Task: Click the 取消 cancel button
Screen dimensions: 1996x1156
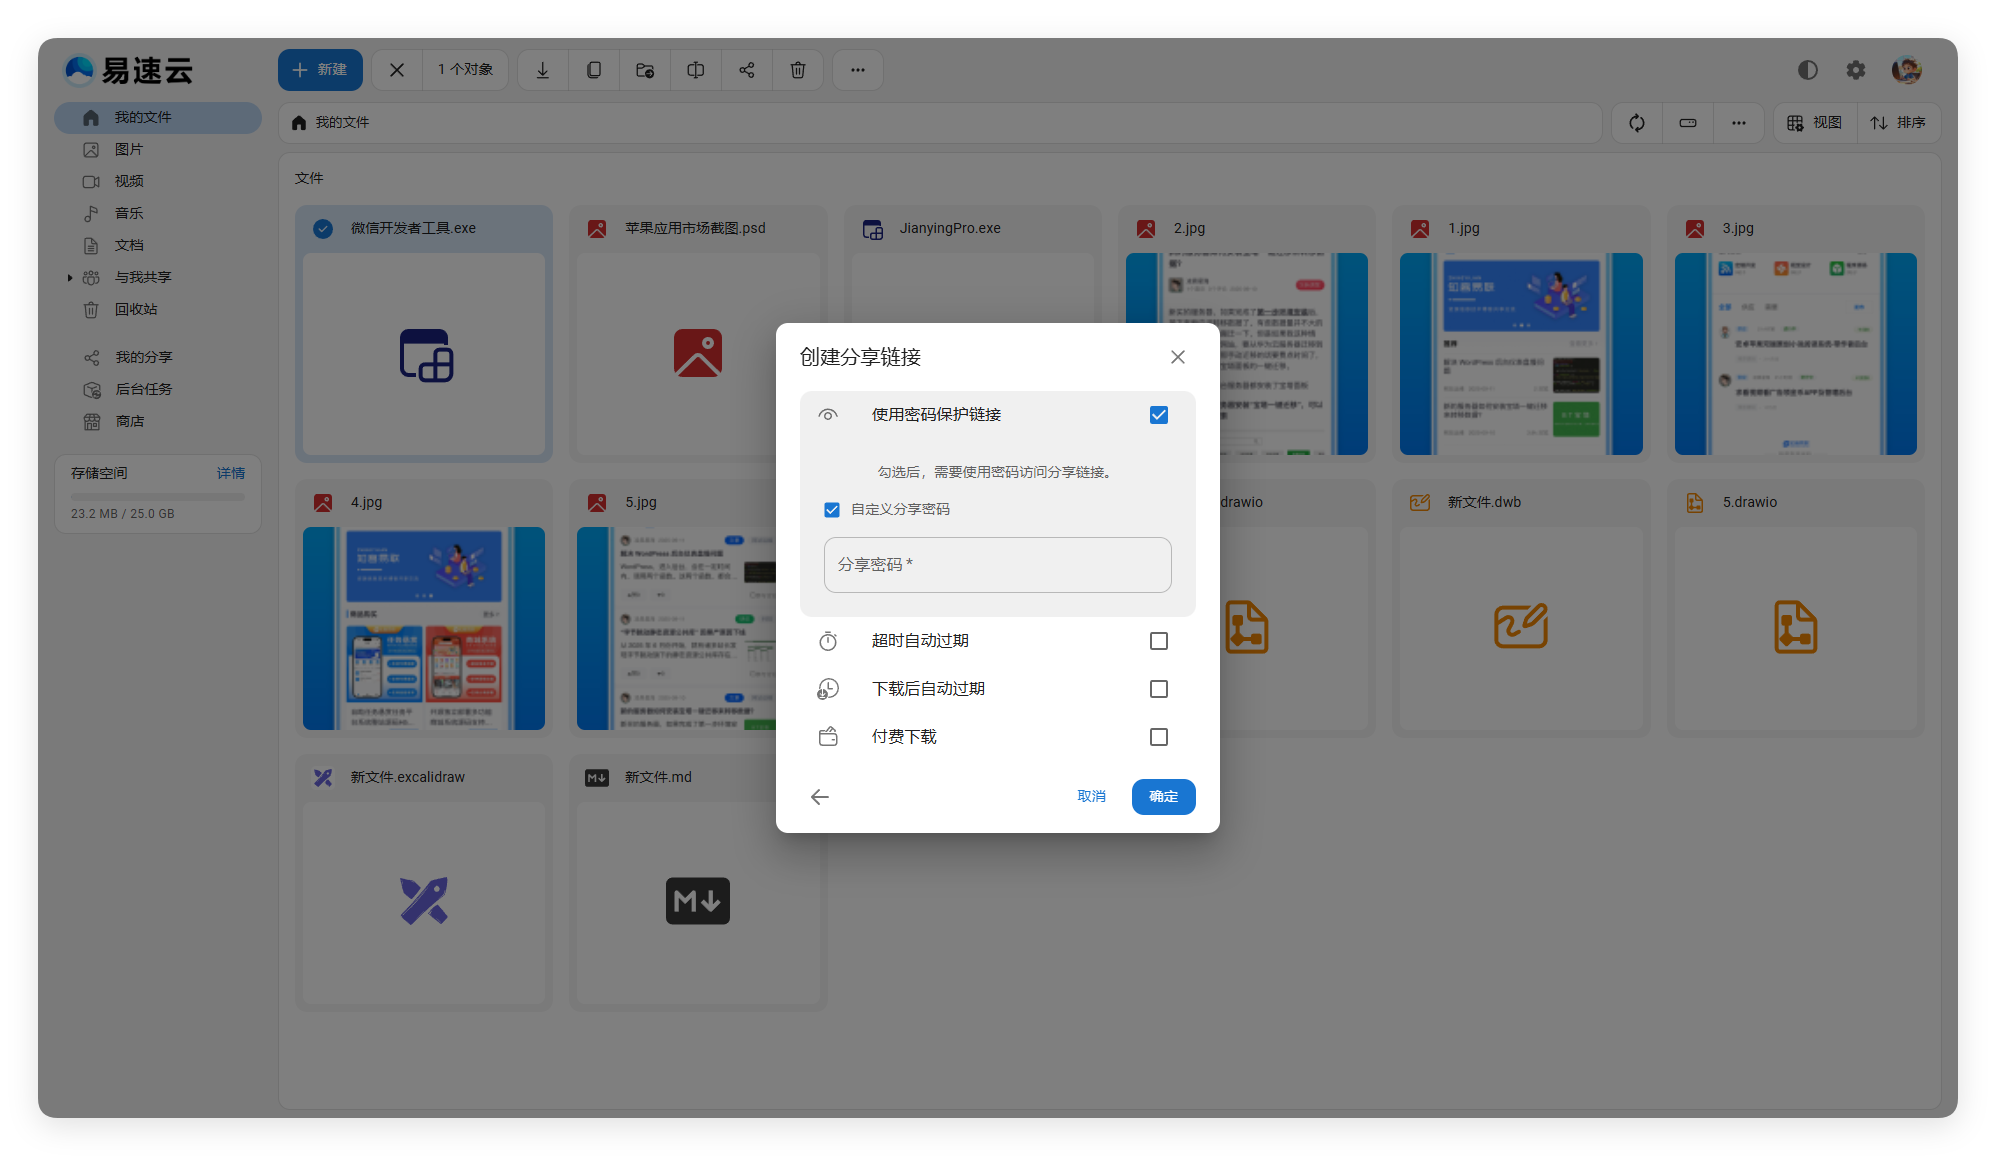Action: pos(1091,797)
